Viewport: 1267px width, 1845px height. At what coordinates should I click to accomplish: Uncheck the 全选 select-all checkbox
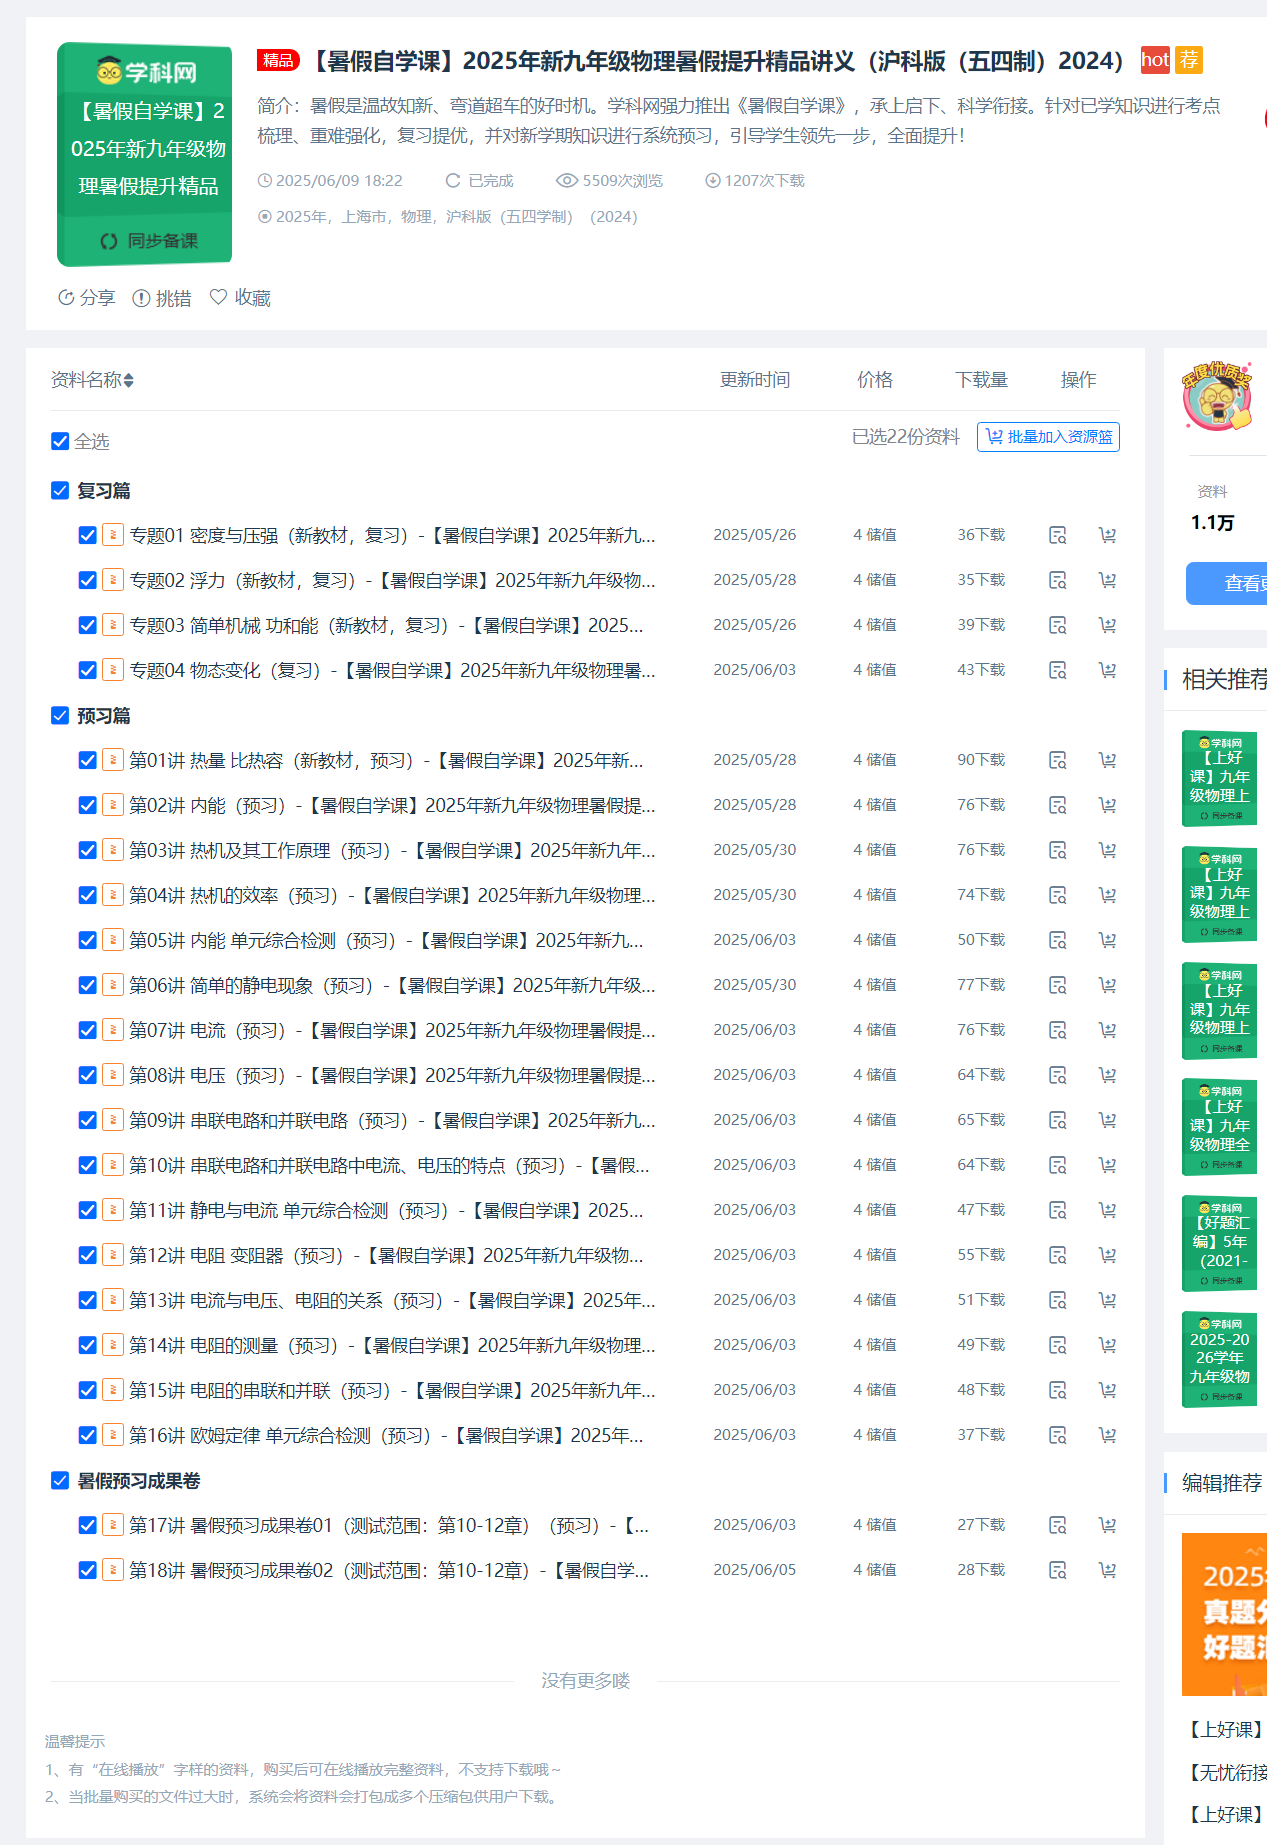tap(60, 441)
